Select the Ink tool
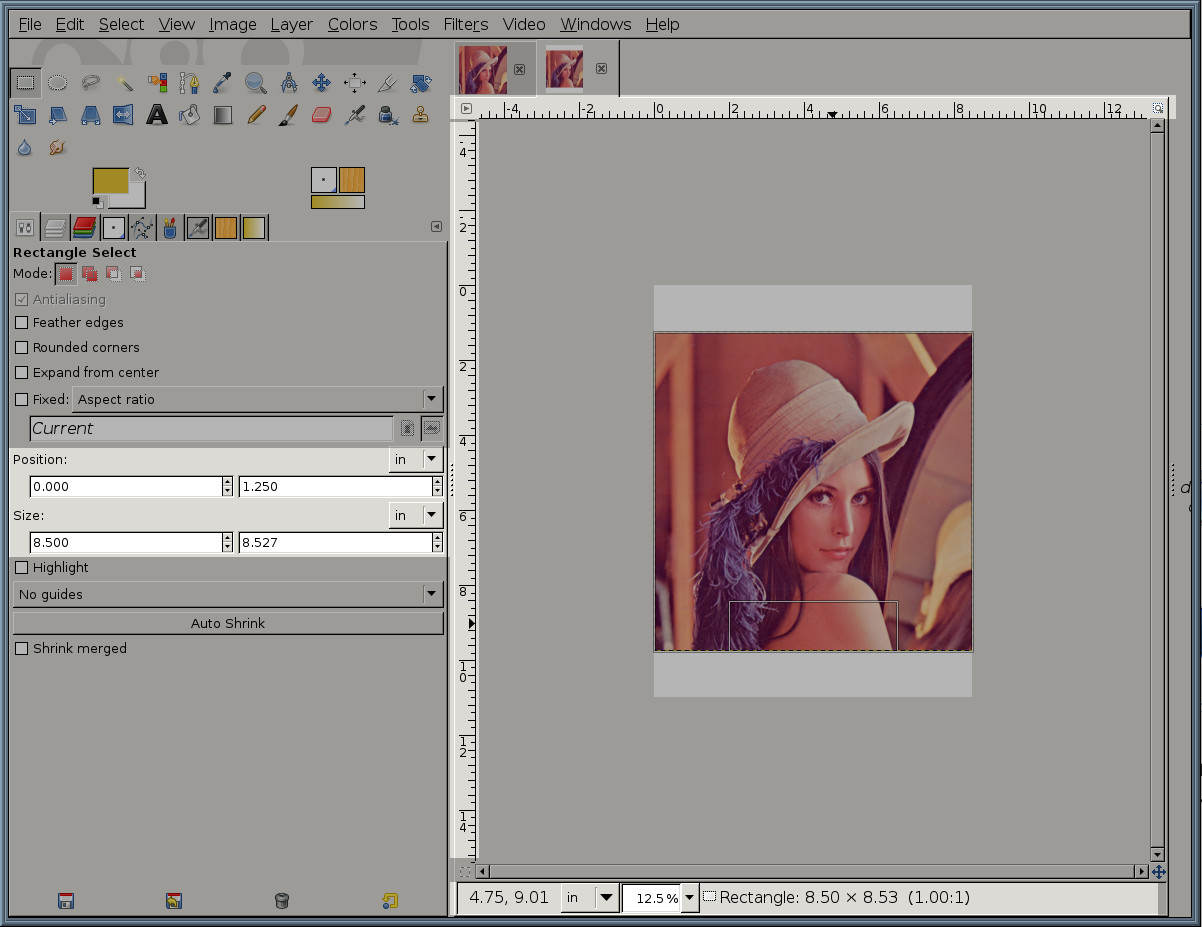 tap(388, 115)
